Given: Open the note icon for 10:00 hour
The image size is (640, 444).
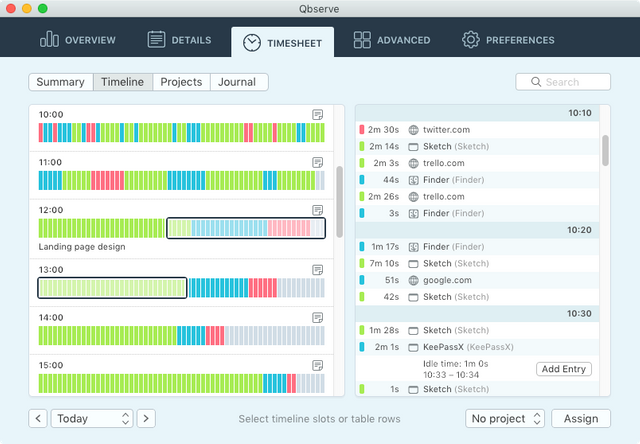Looking at the screenshot, I should [318, 115].
